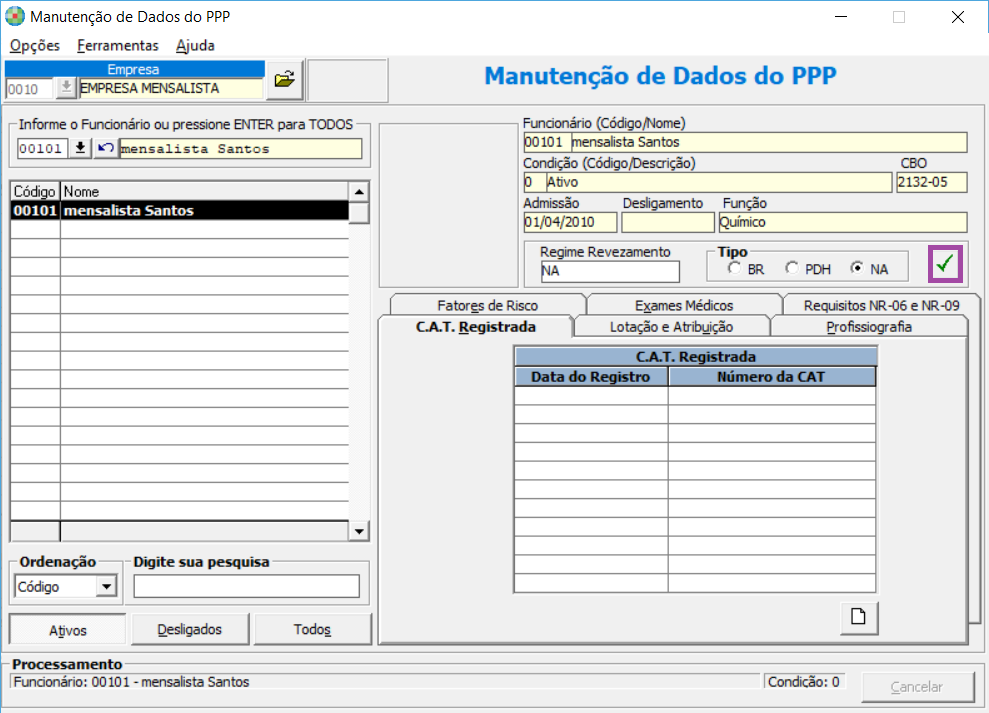989x713 pixels.
Task: Click the Função field Químico
Action: pyautogui.click(x=843, y=222)
